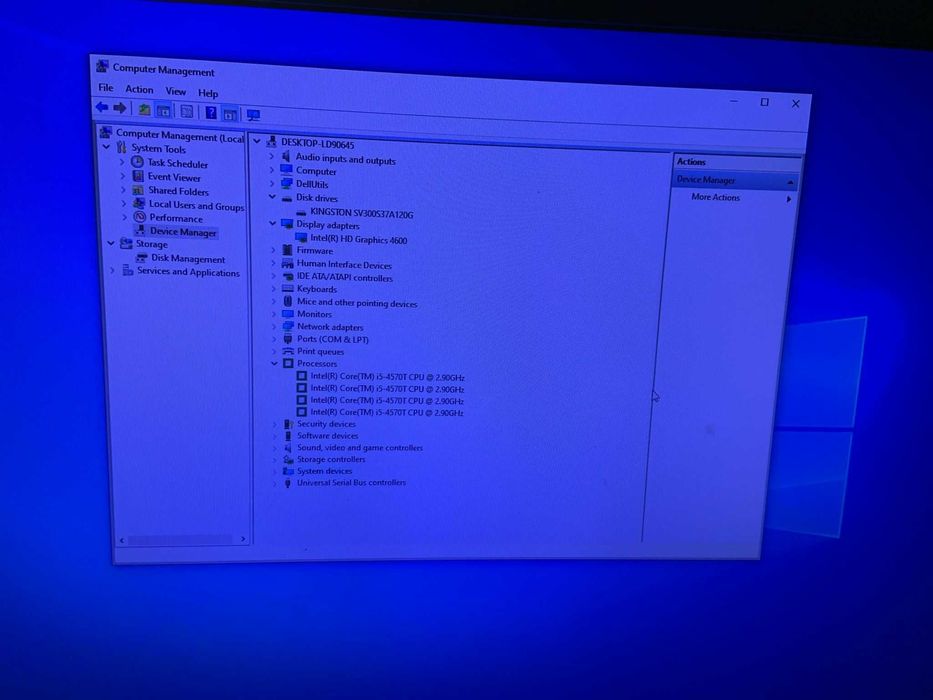Select the first Intel Core i5-4570T processor entry
This screenshot has width=933, height=700.
click(x=387, y=377)
